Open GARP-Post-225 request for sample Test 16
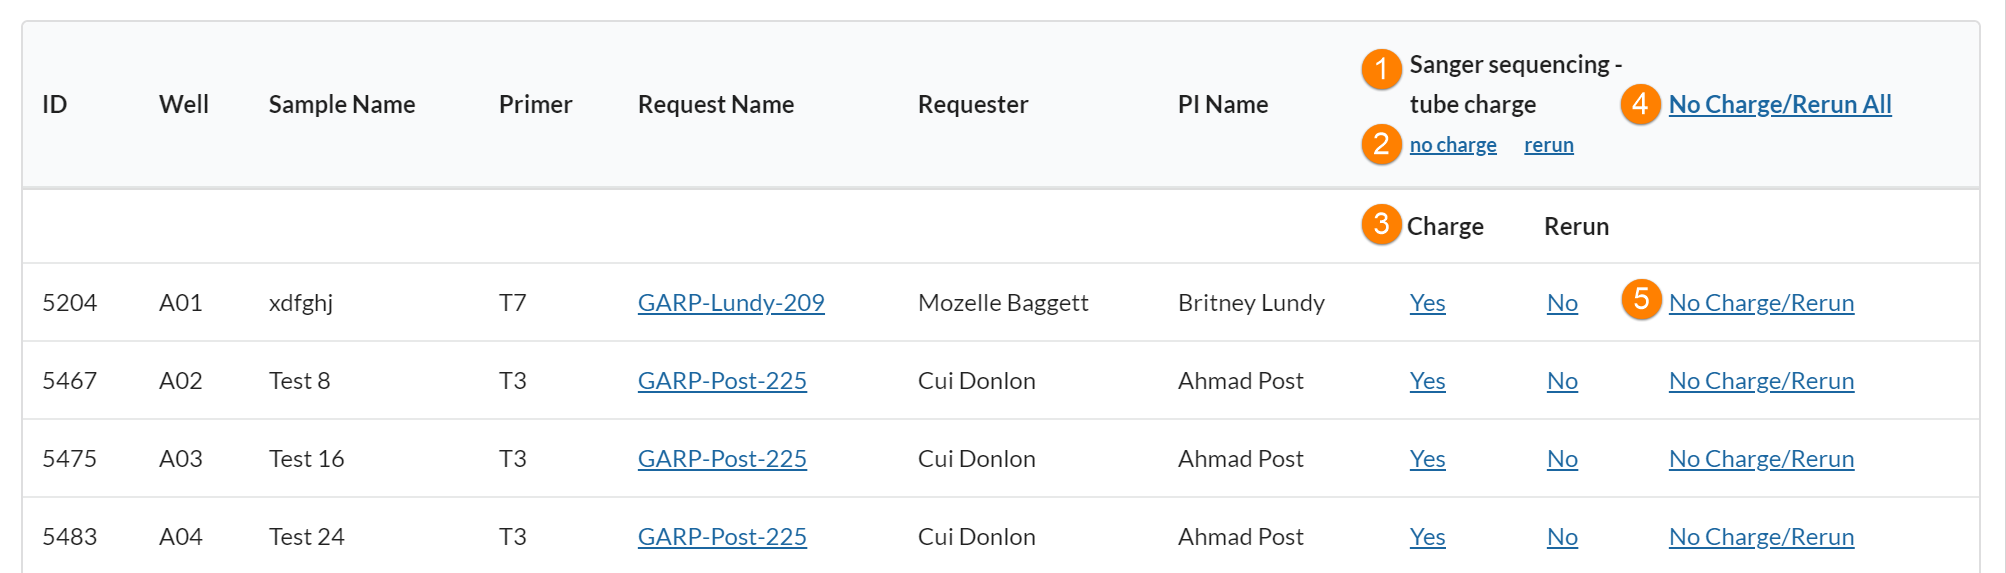Viewport: 2006px width, 573px height. 722,458
